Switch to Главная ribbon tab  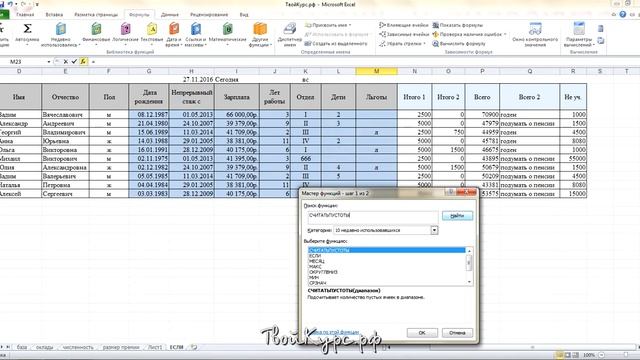point(25,15)
